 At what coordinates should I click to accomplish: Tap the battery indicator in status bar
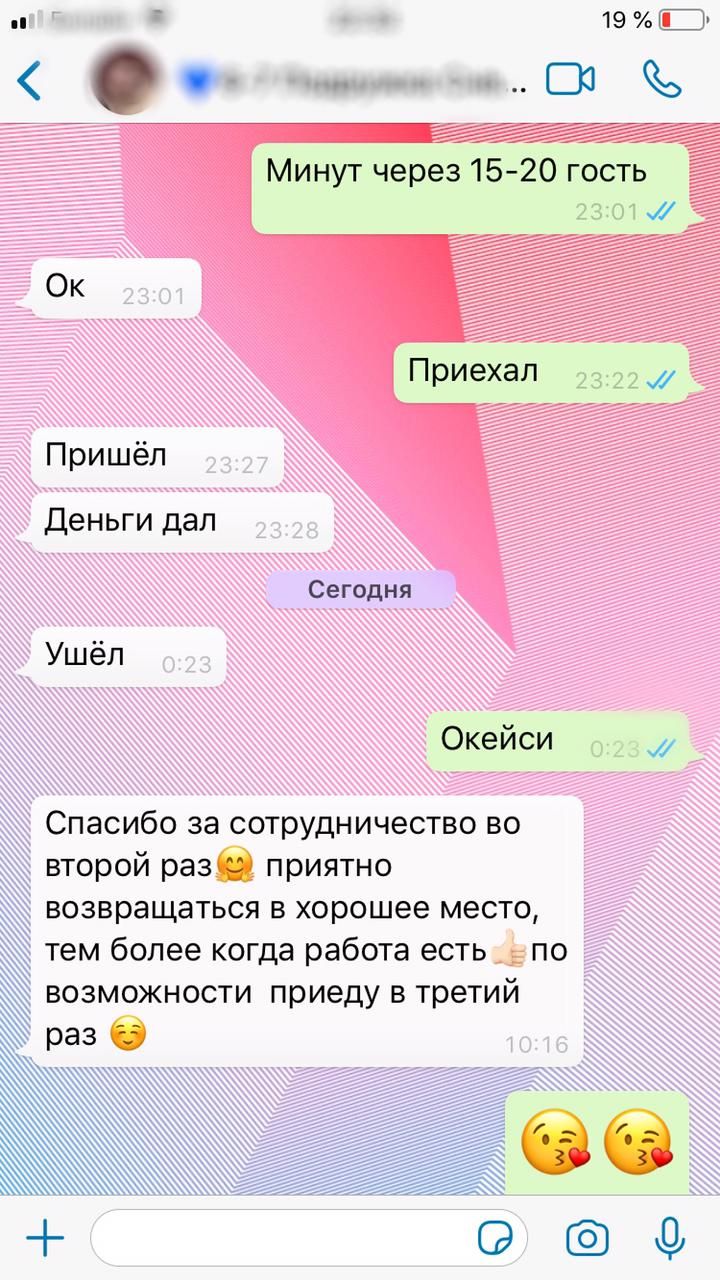(x=682, y=20)
